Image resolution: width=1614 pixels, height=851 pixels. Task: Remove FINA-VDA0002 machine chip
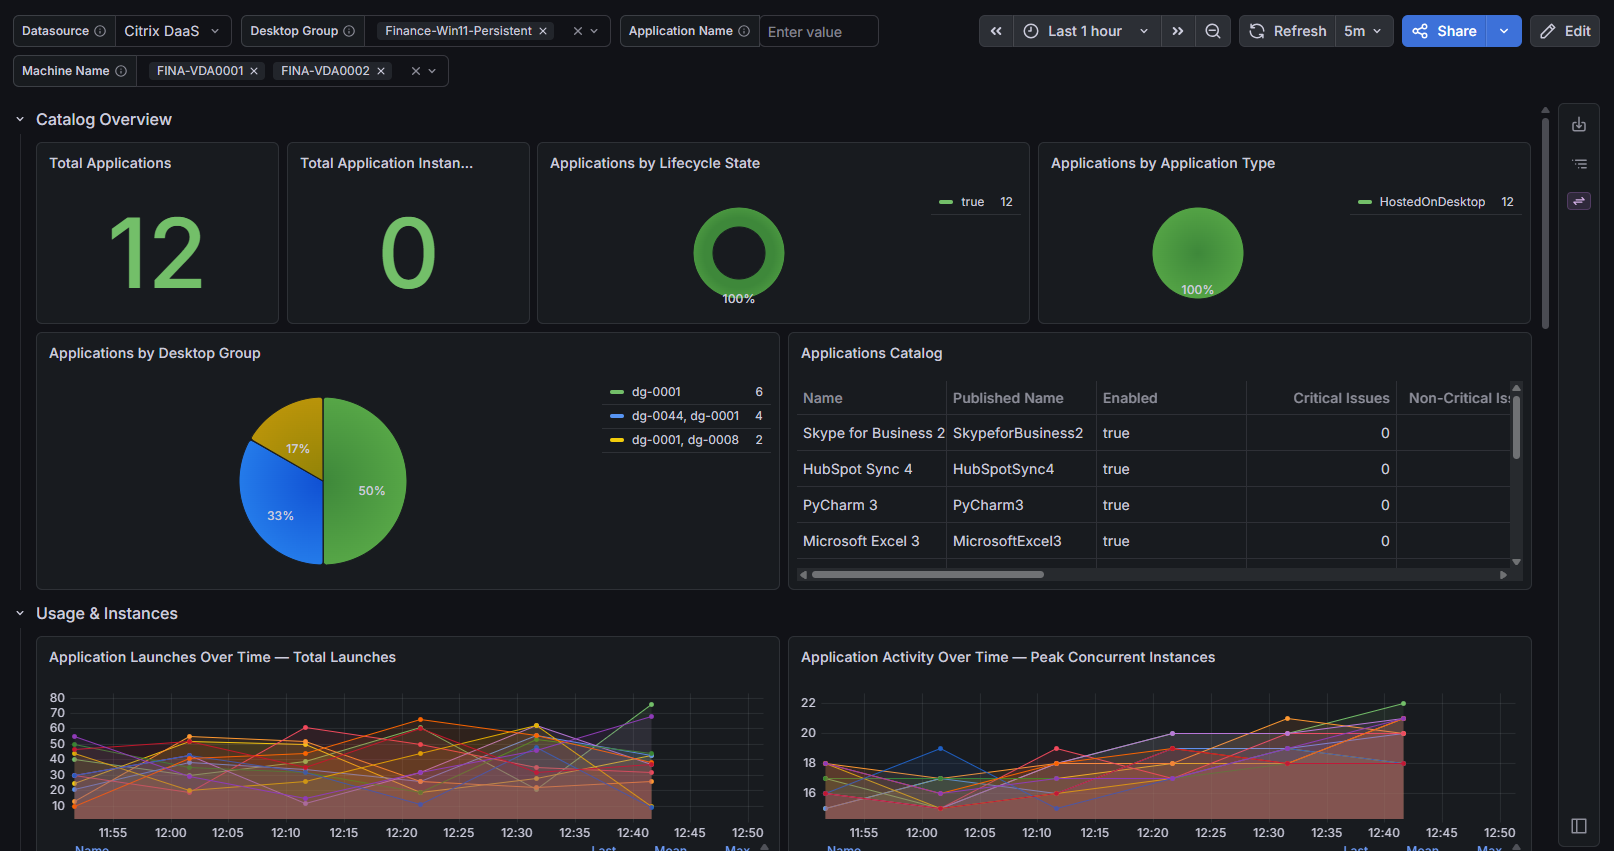pos(381,71)
